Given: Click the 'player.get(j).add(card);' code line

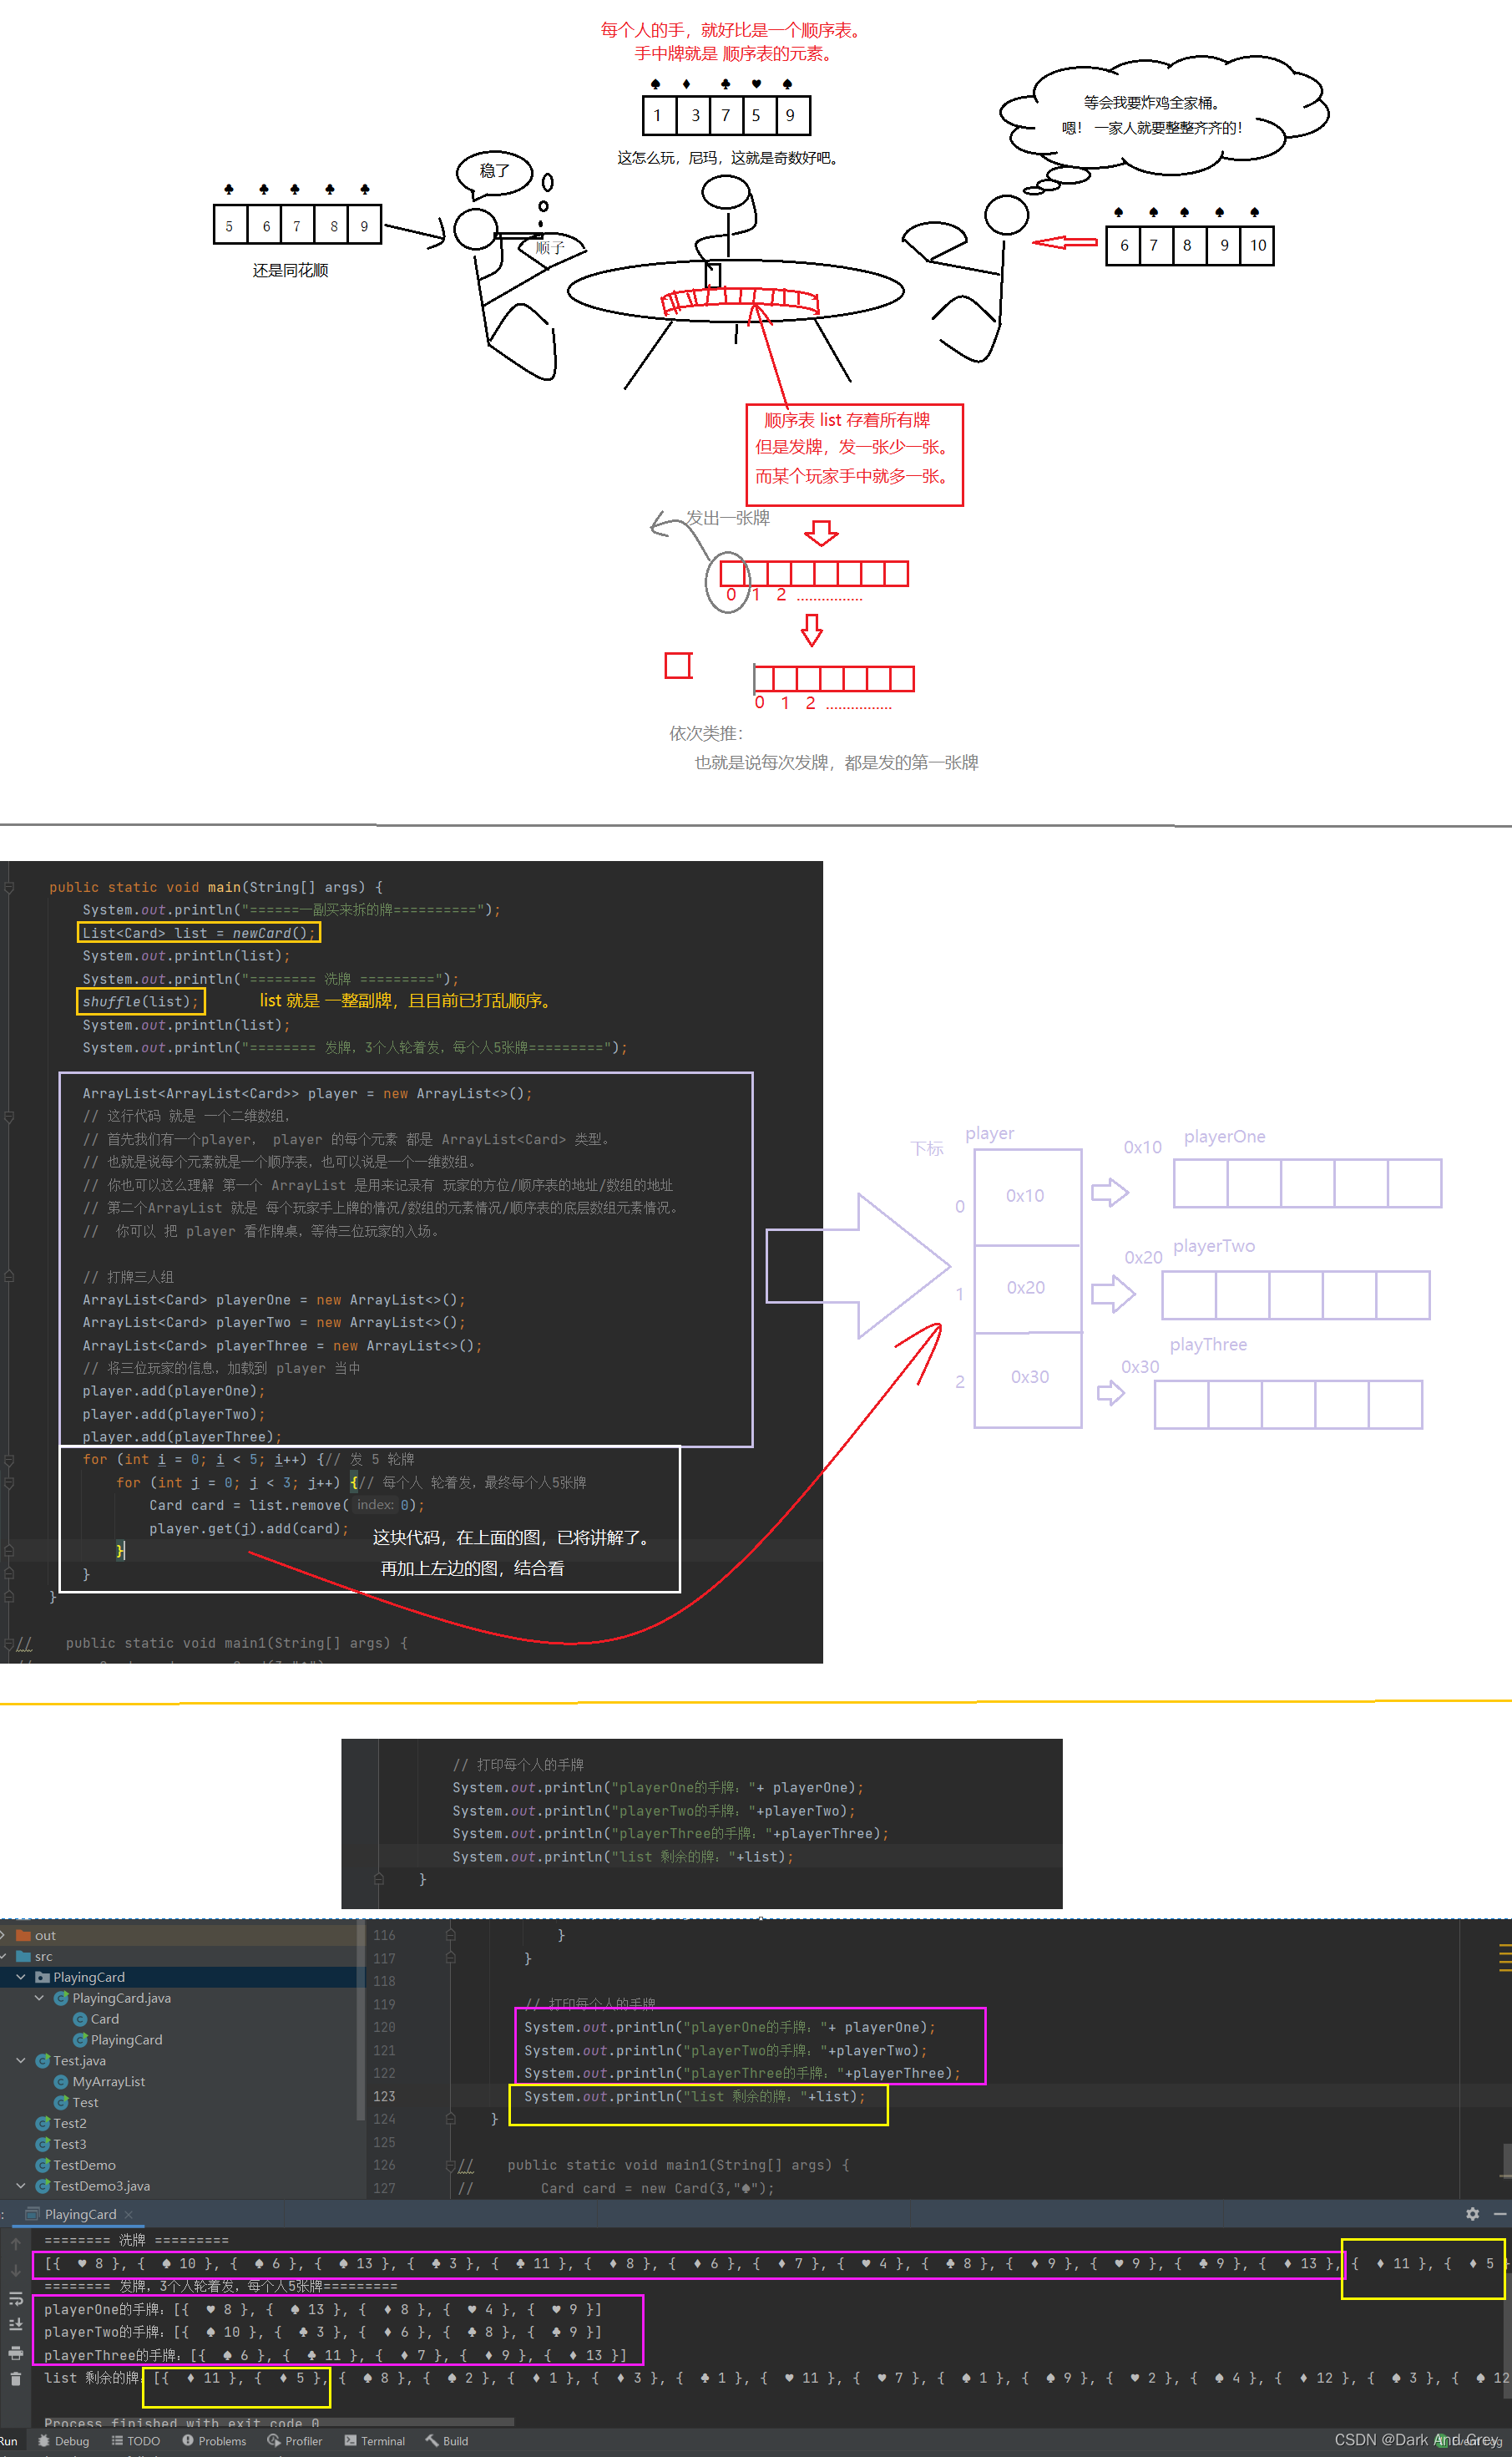Looking at the screenshot, I should pos(249,1528).
